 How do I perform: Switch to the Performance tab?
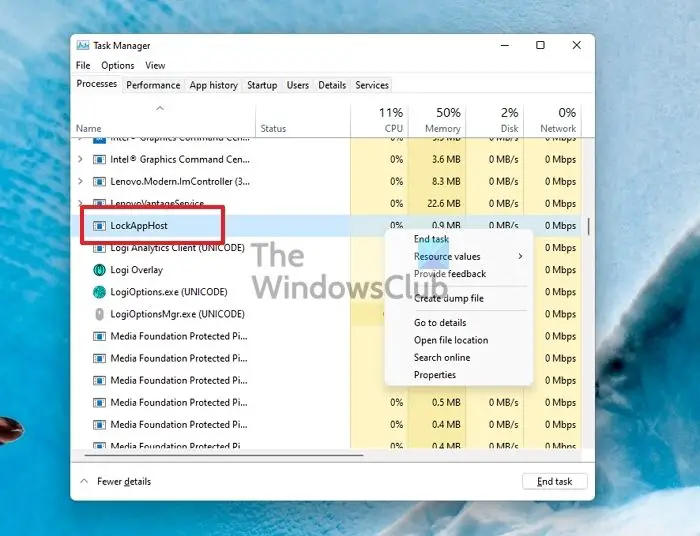tap(153, 85)
